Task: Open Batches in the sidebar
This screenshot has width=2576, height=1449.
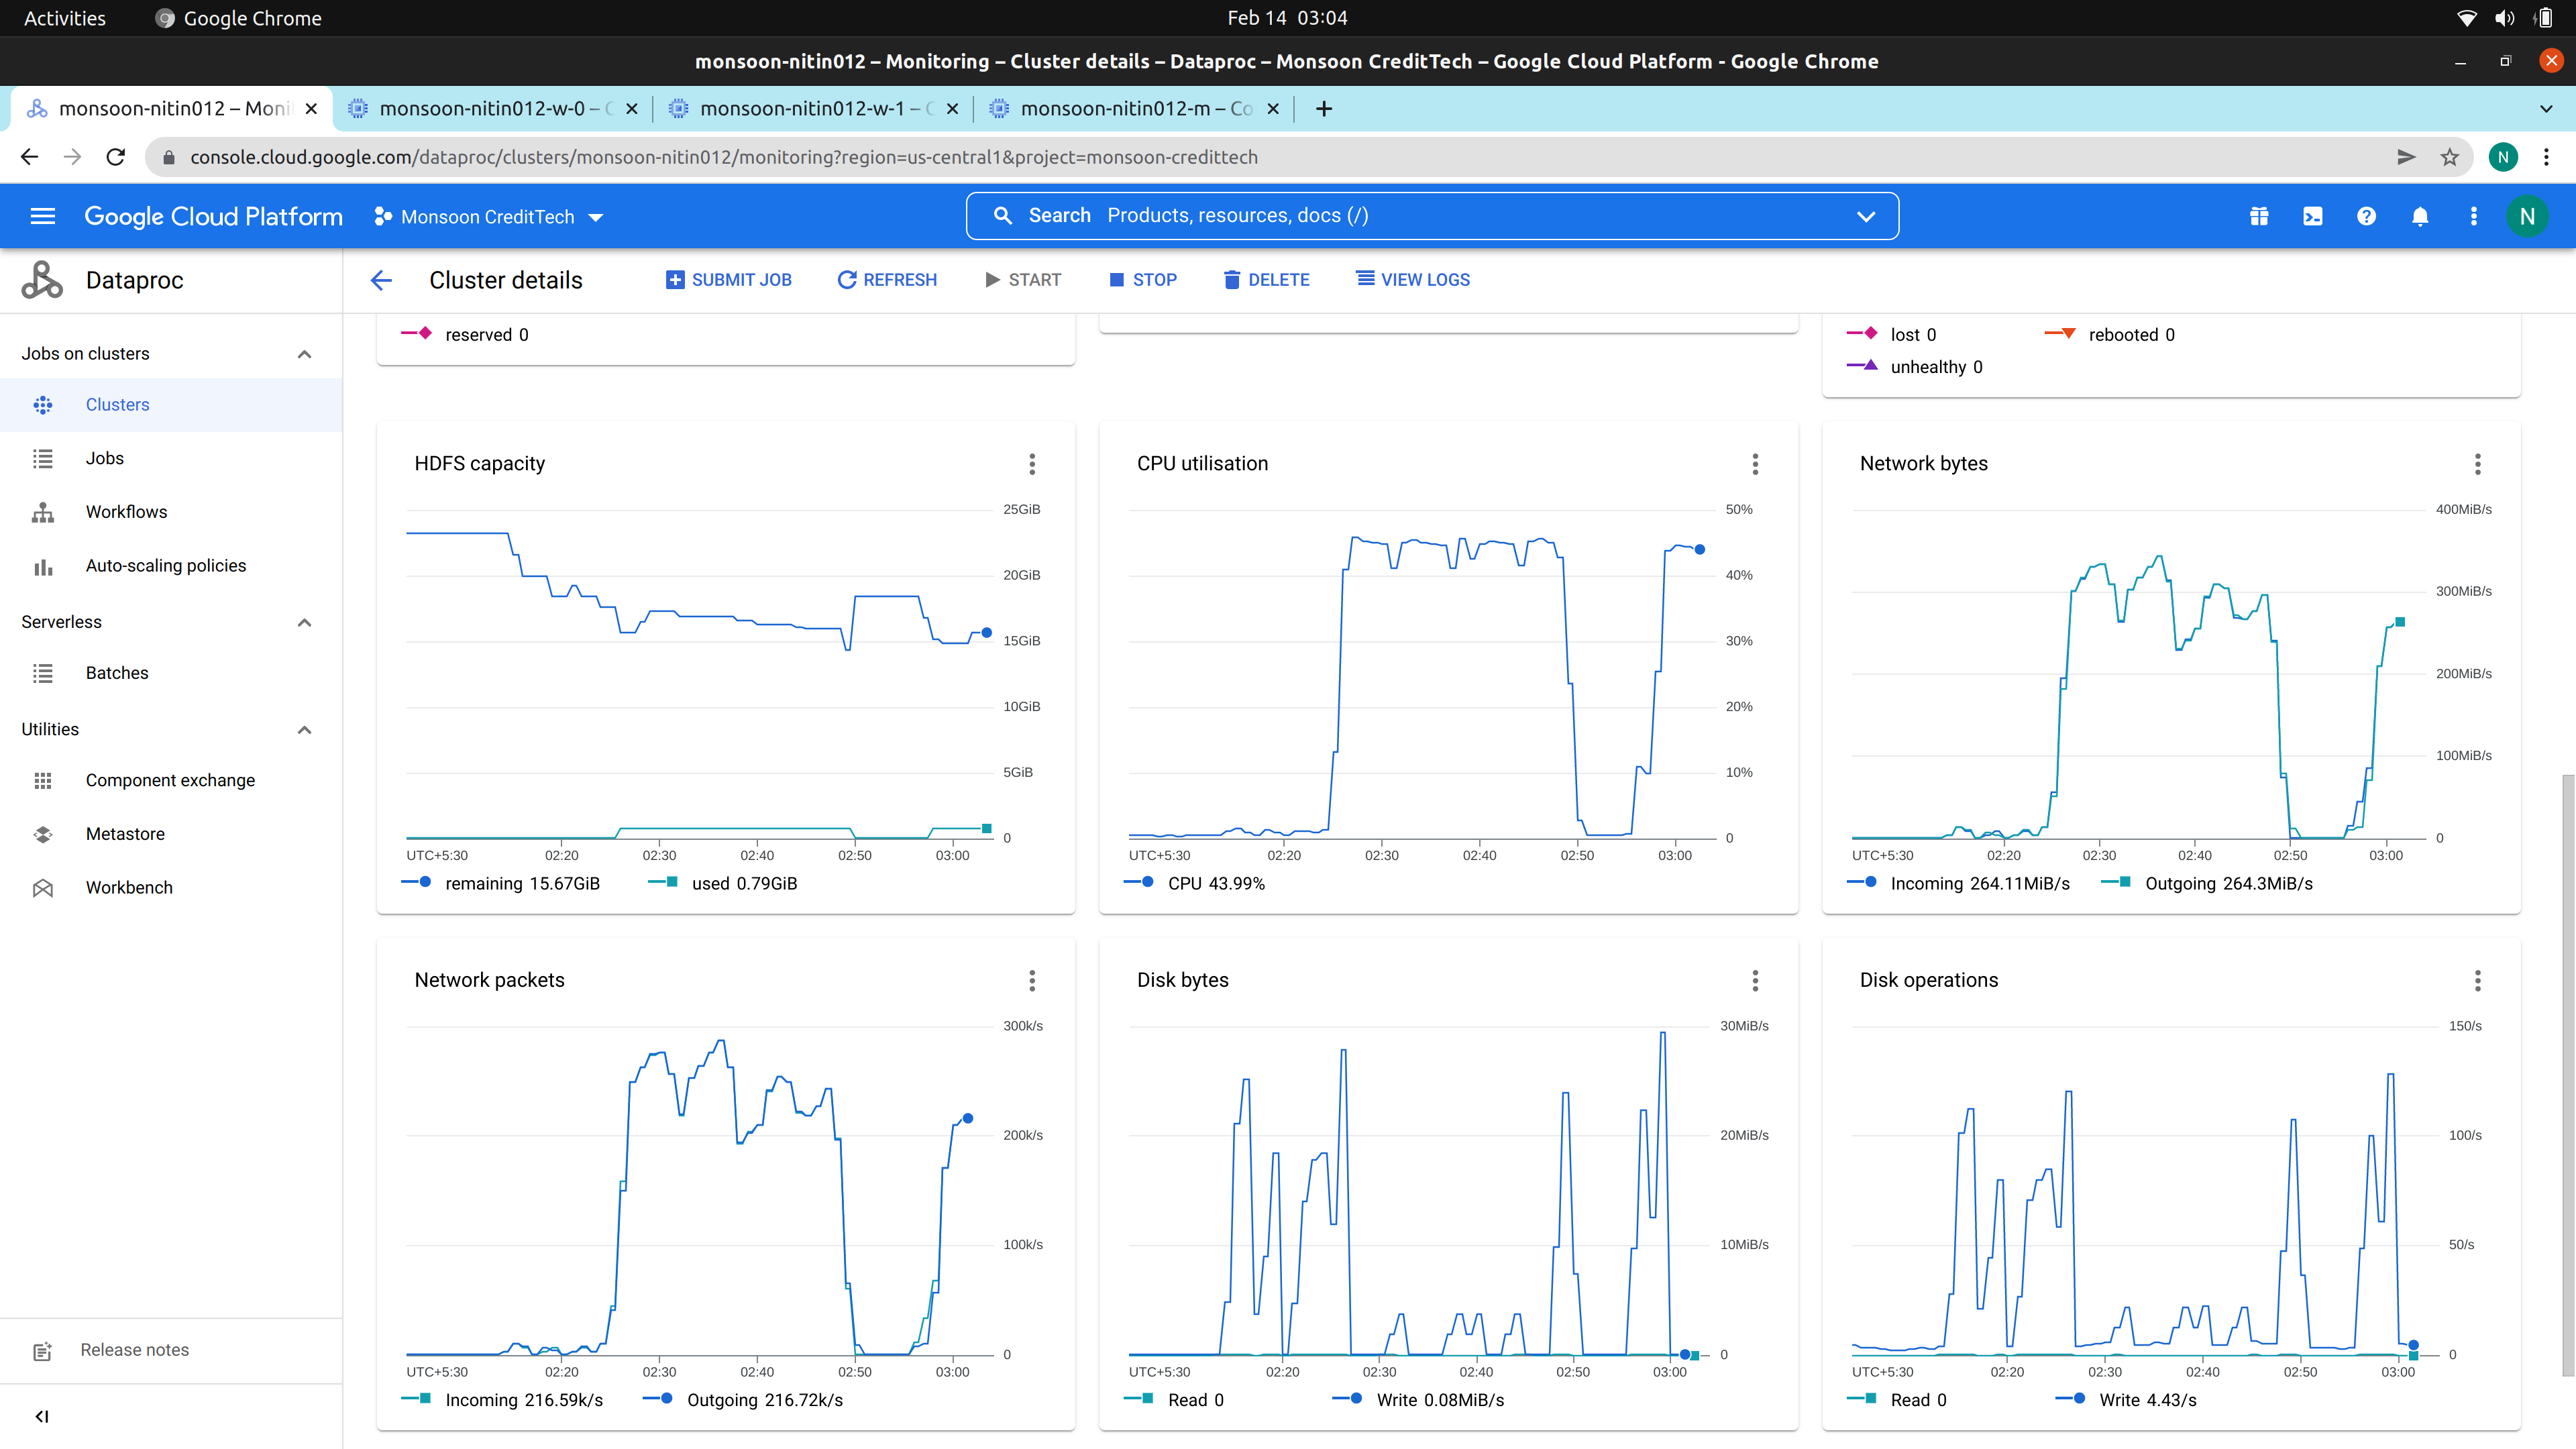Action: click(x=171, y=673)
